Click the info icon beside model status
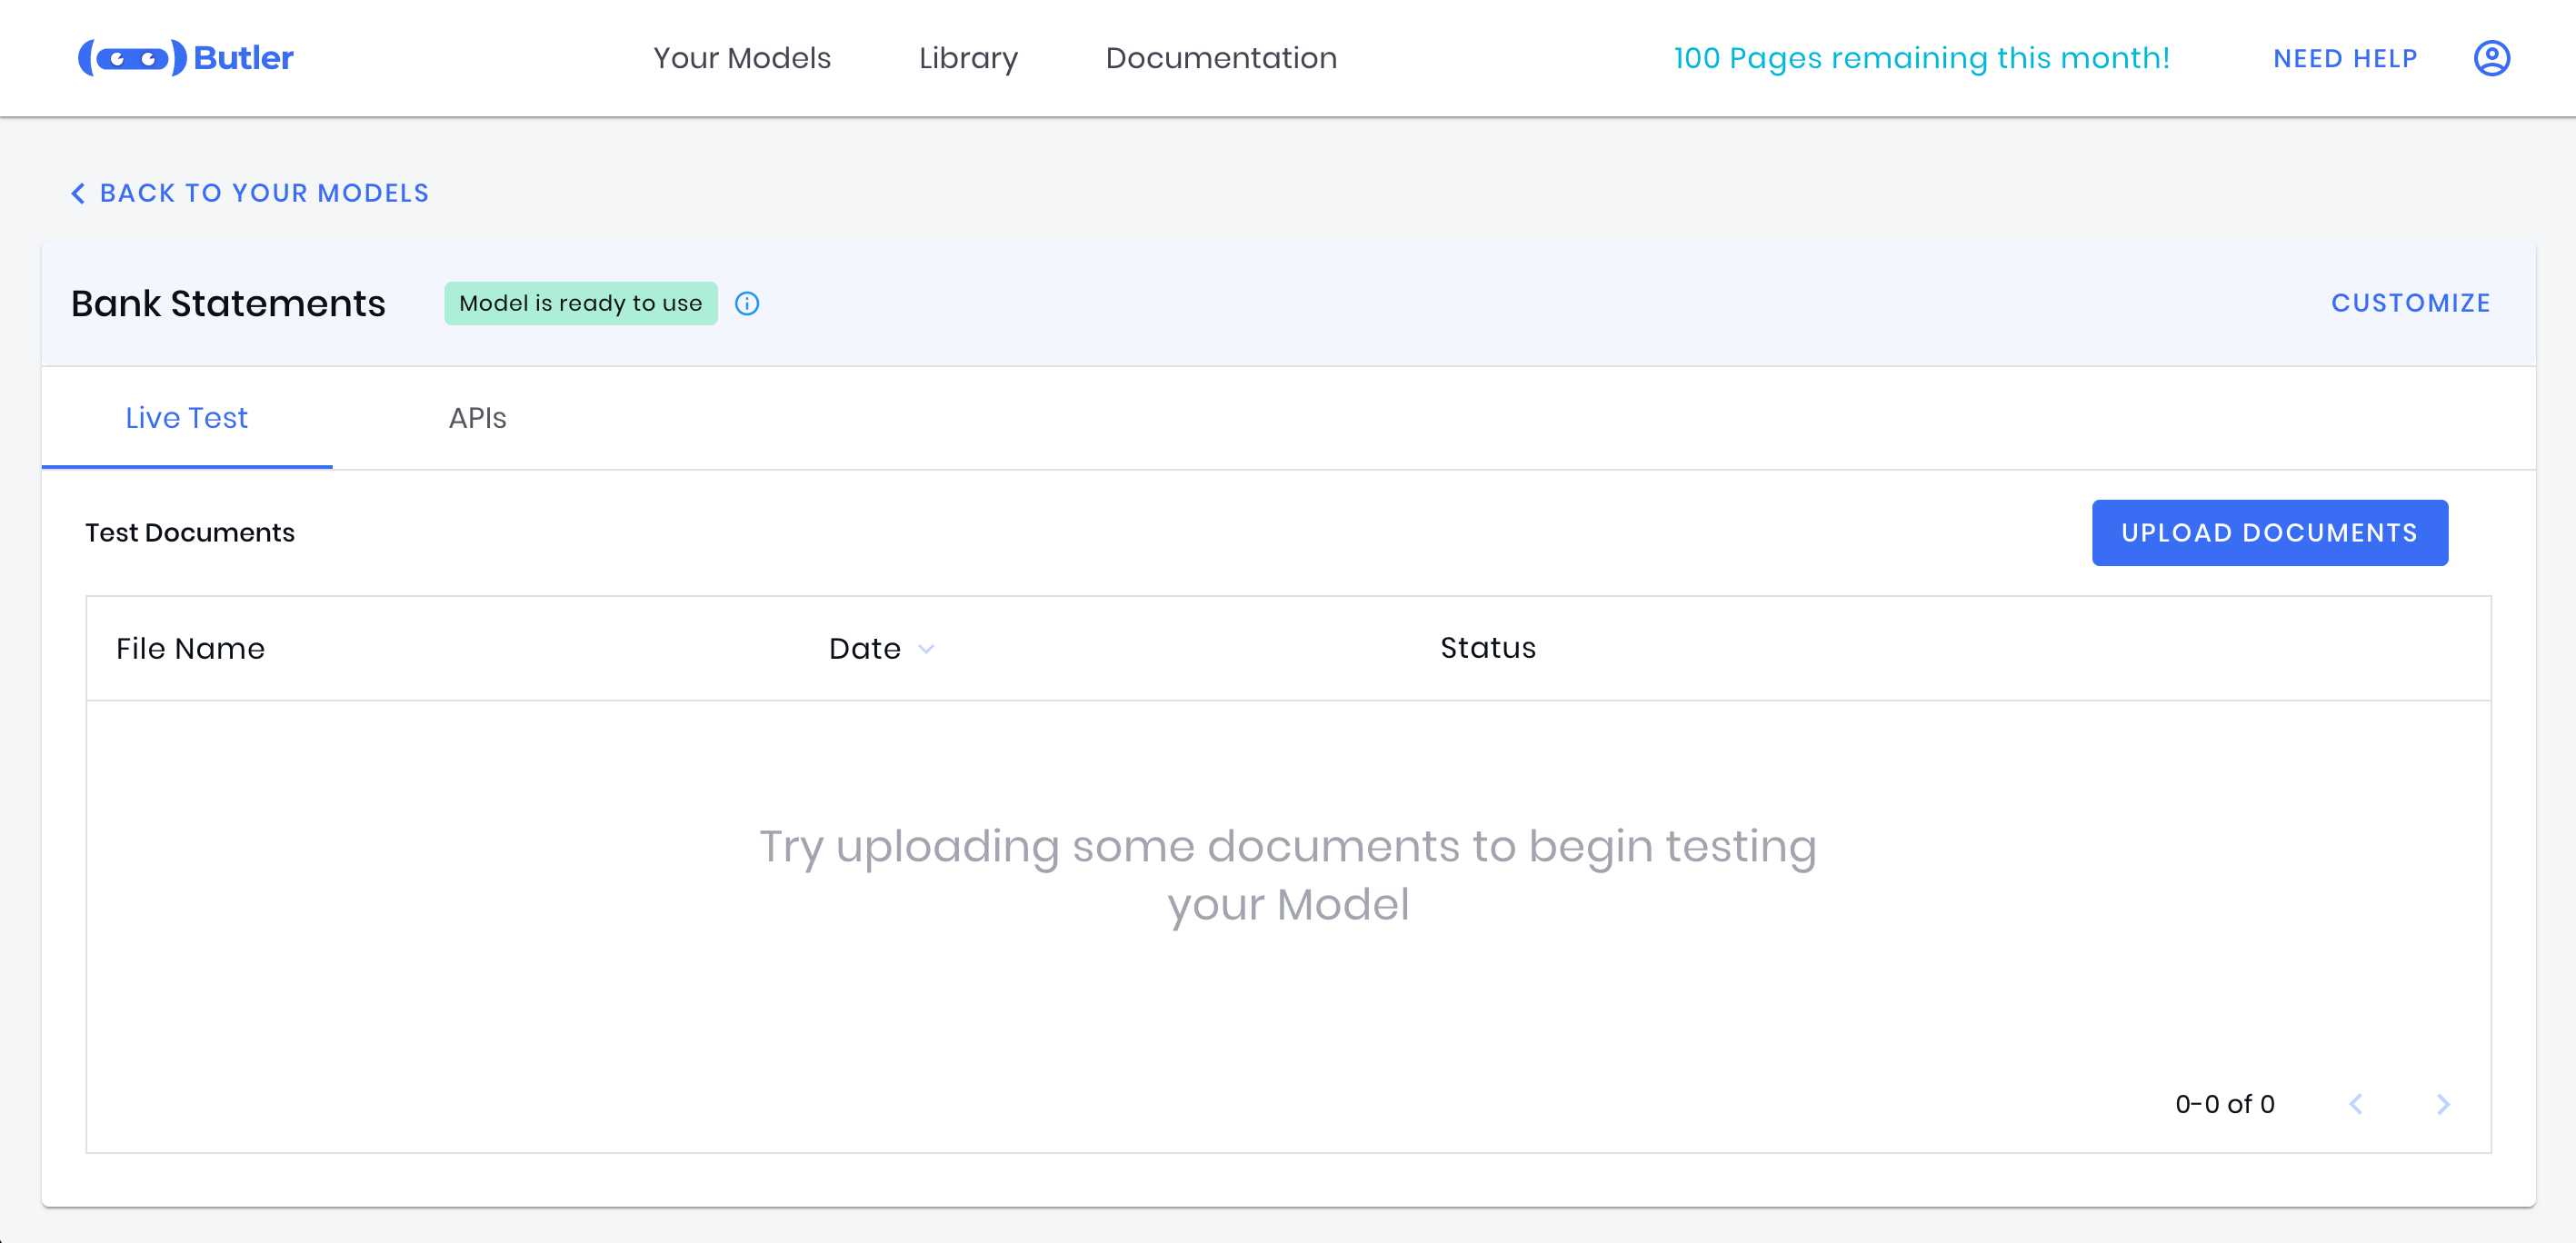This screenshot has height=1243, width=2576. coord(747,304)
